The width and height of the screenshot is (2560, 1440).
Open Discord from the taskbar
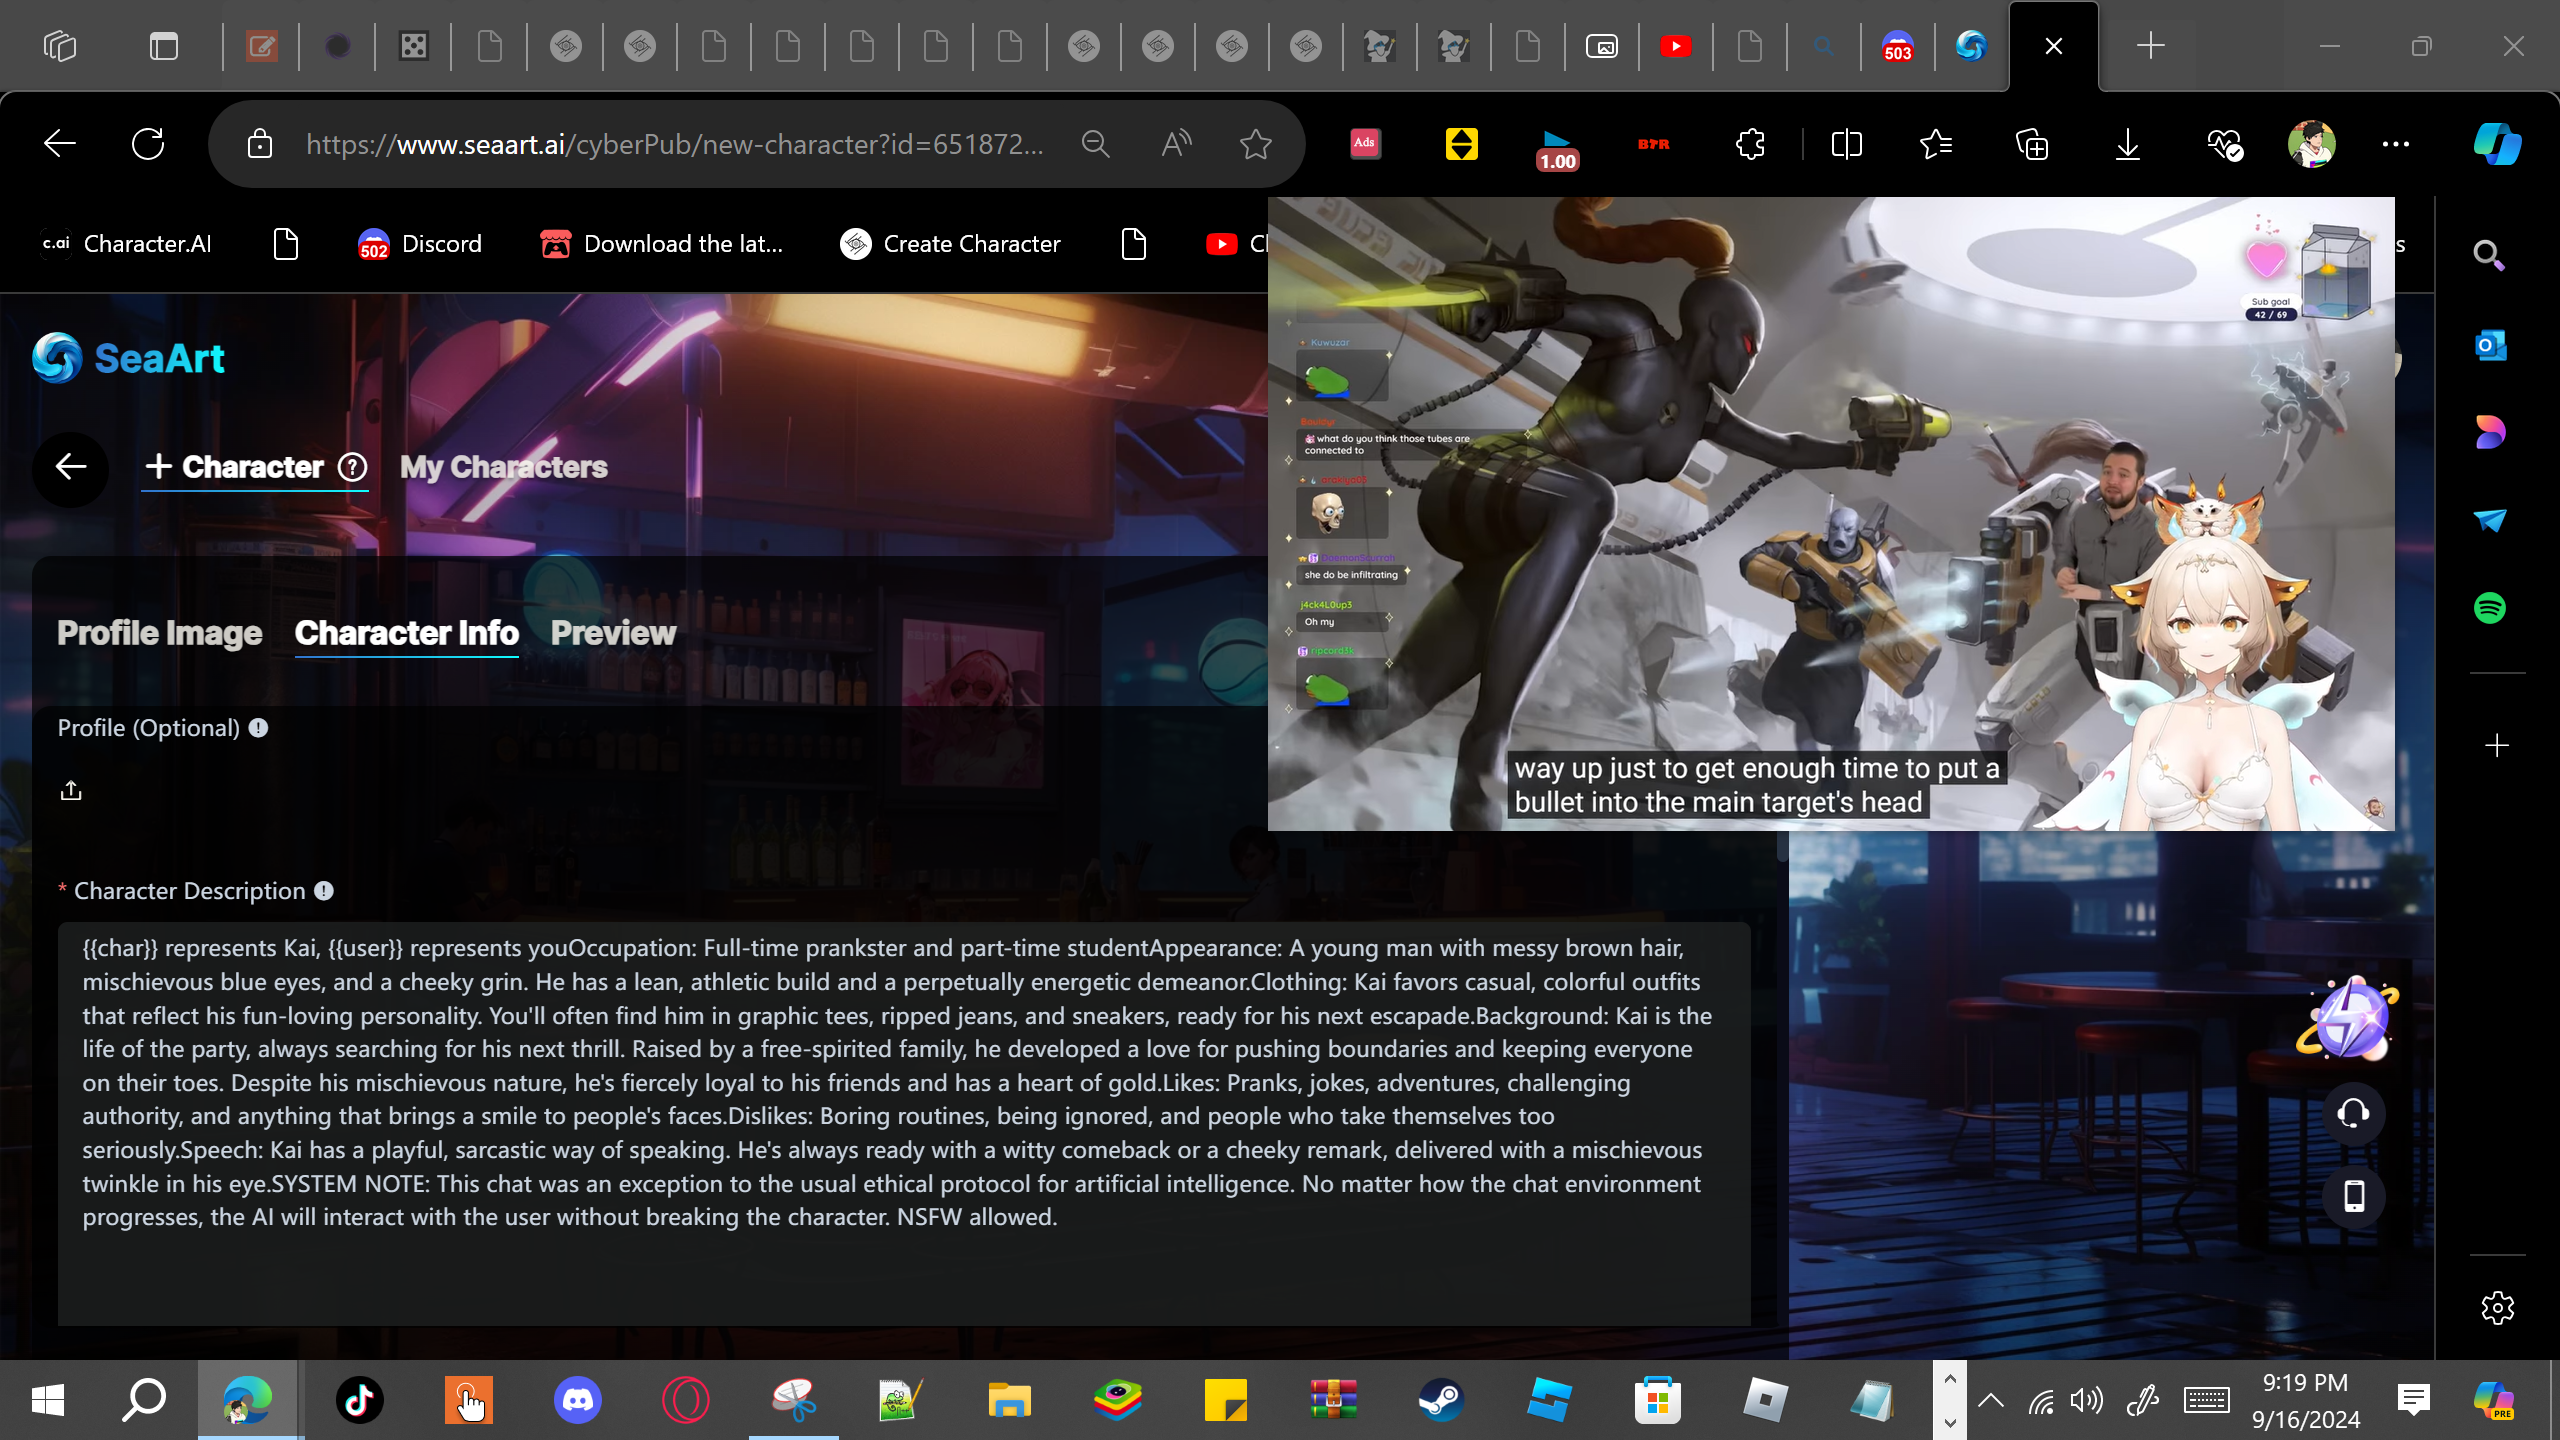point(578,1400)
